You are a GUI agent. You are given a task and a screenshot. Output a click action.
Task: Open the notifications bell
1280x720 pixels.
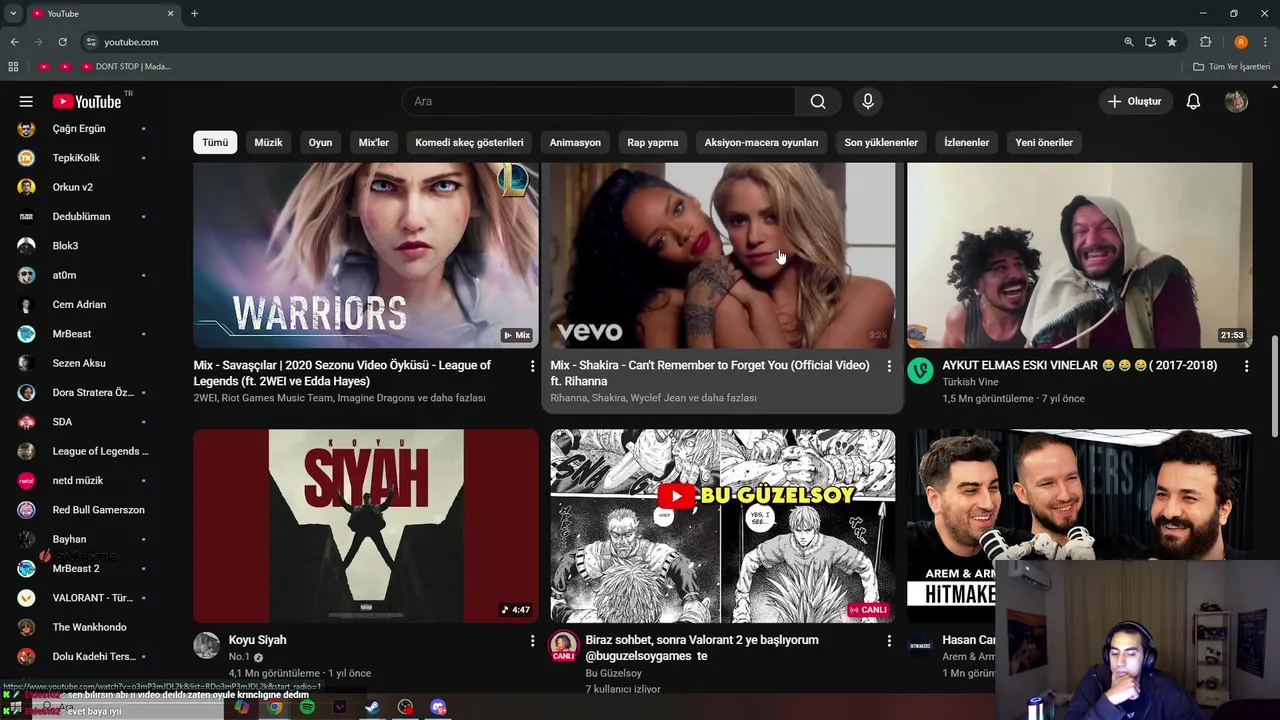(1193, 101)
